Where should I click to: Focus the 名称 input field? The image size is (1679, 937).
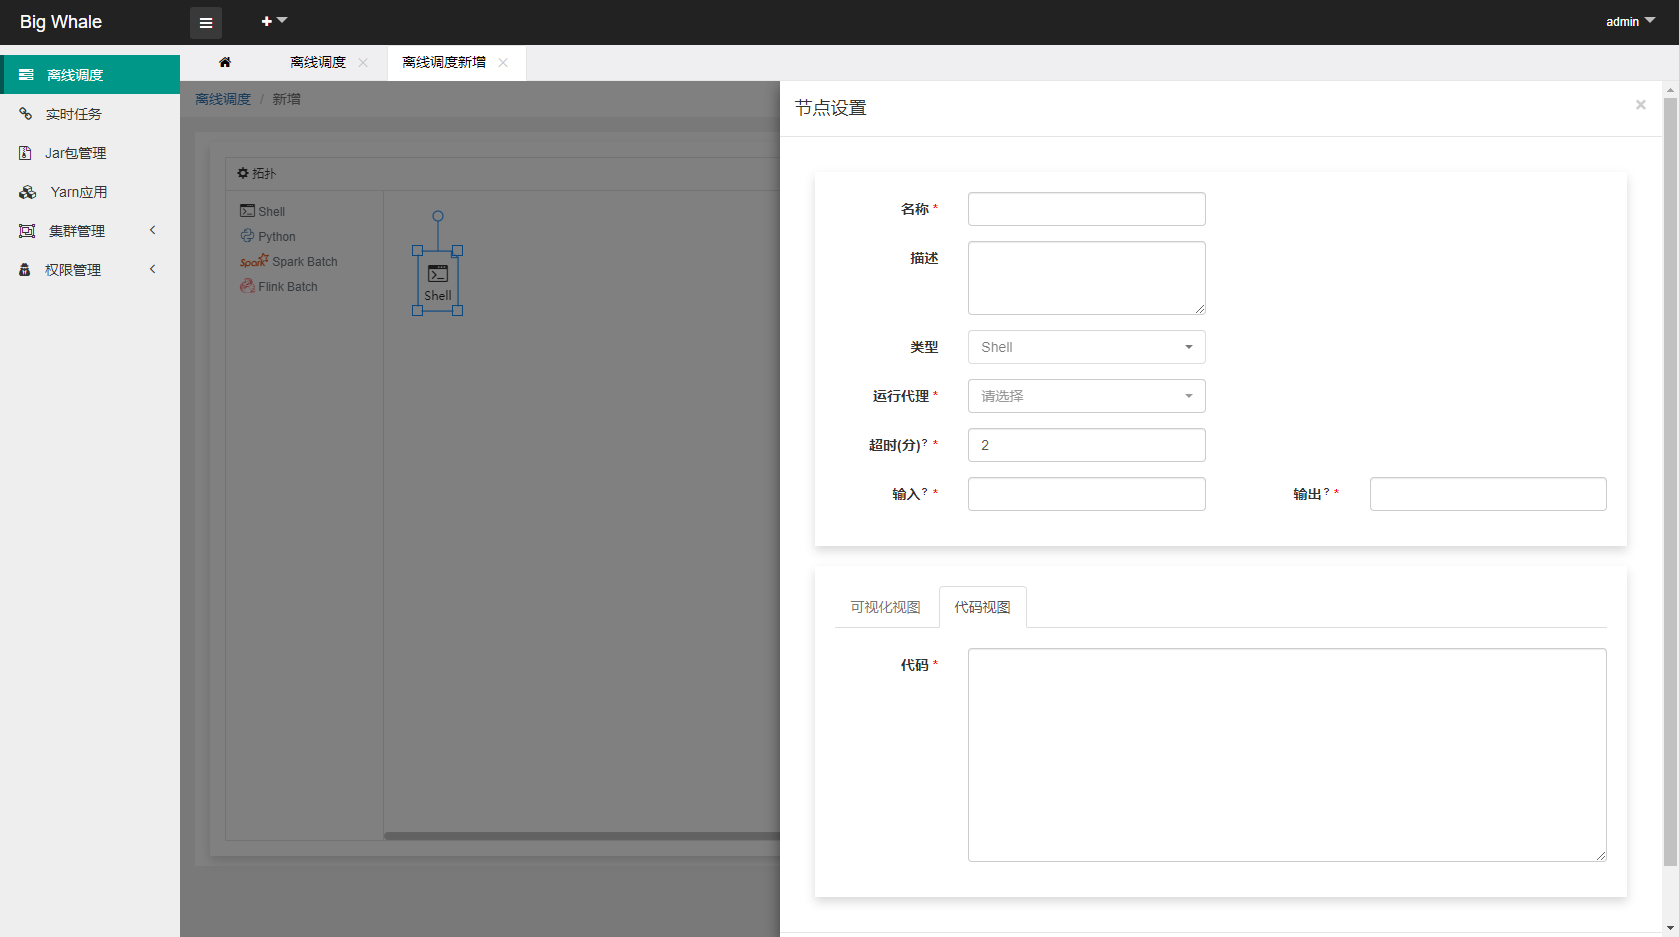[x=1087, y=209]
